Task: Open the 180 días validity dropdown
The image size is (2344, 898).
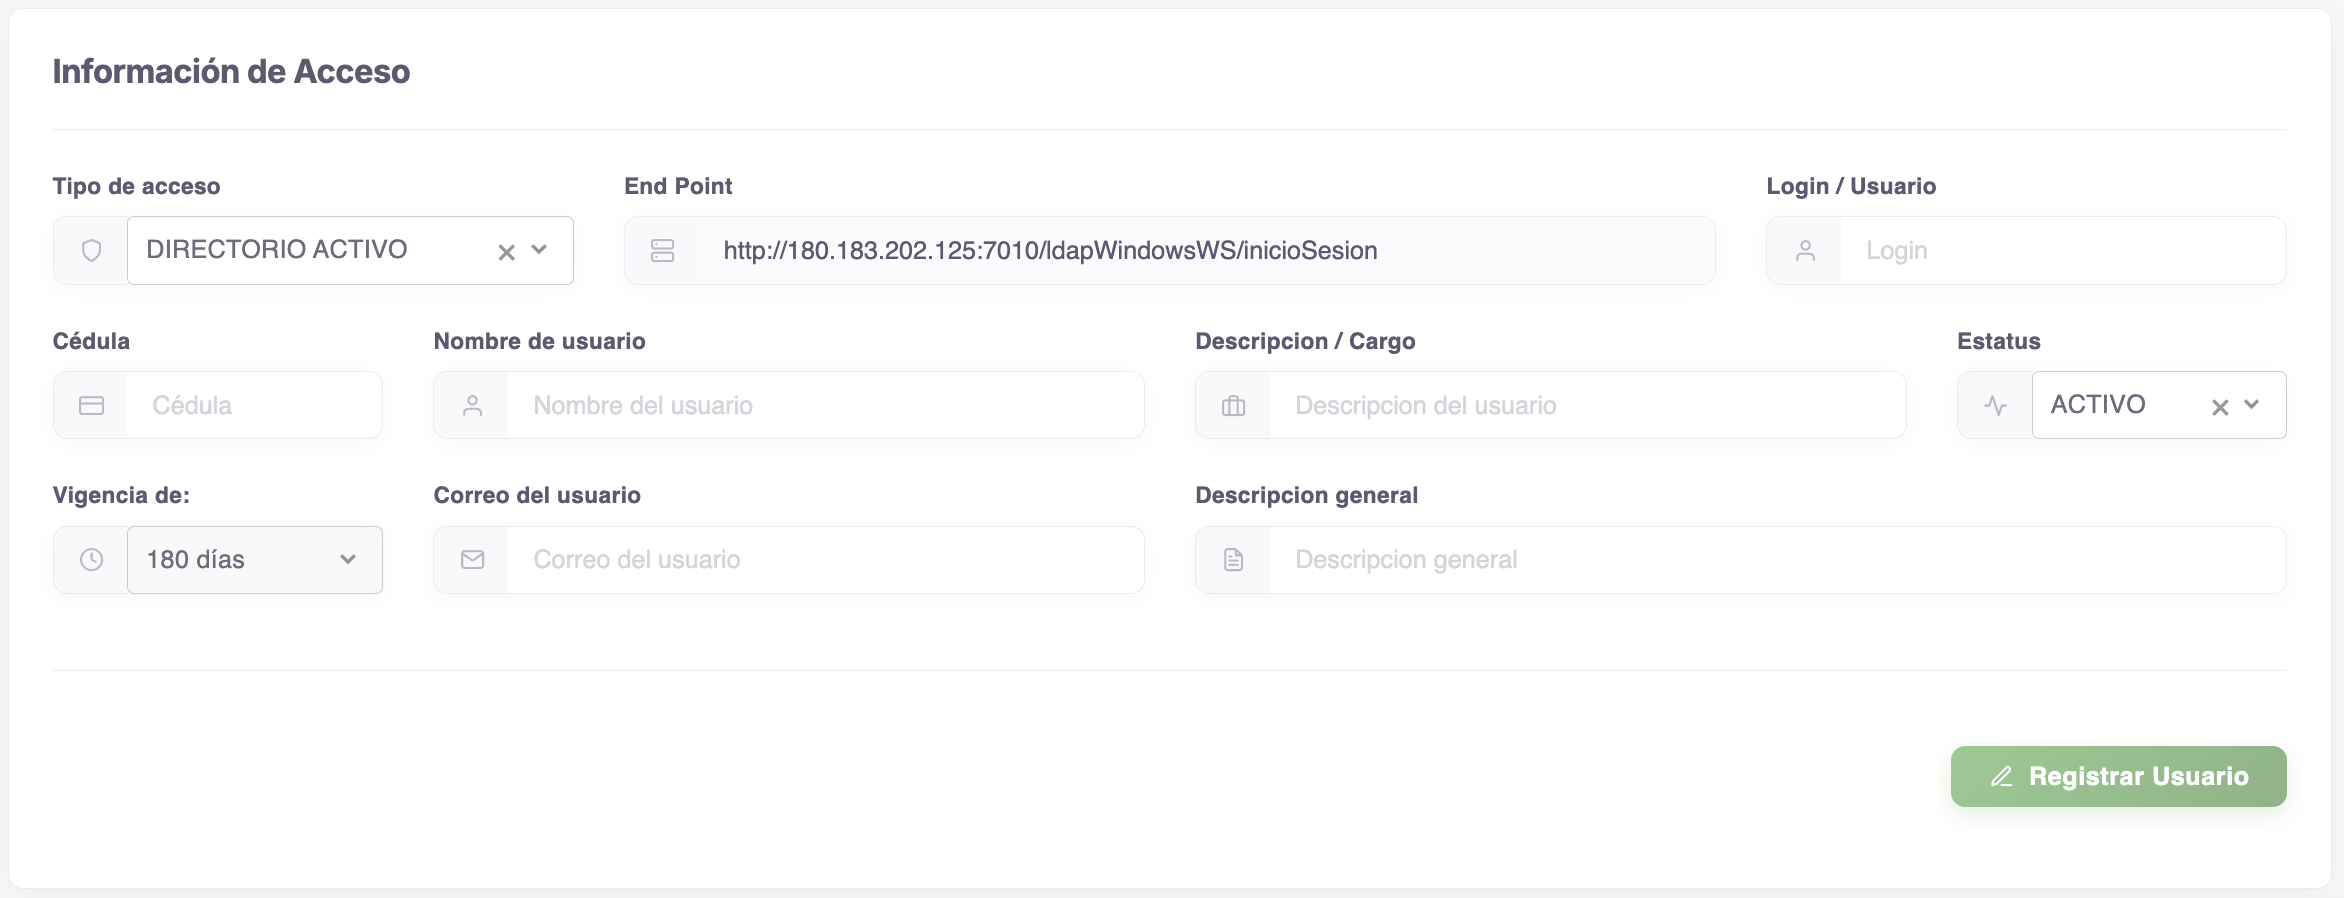Action: (x=255, y=560)
